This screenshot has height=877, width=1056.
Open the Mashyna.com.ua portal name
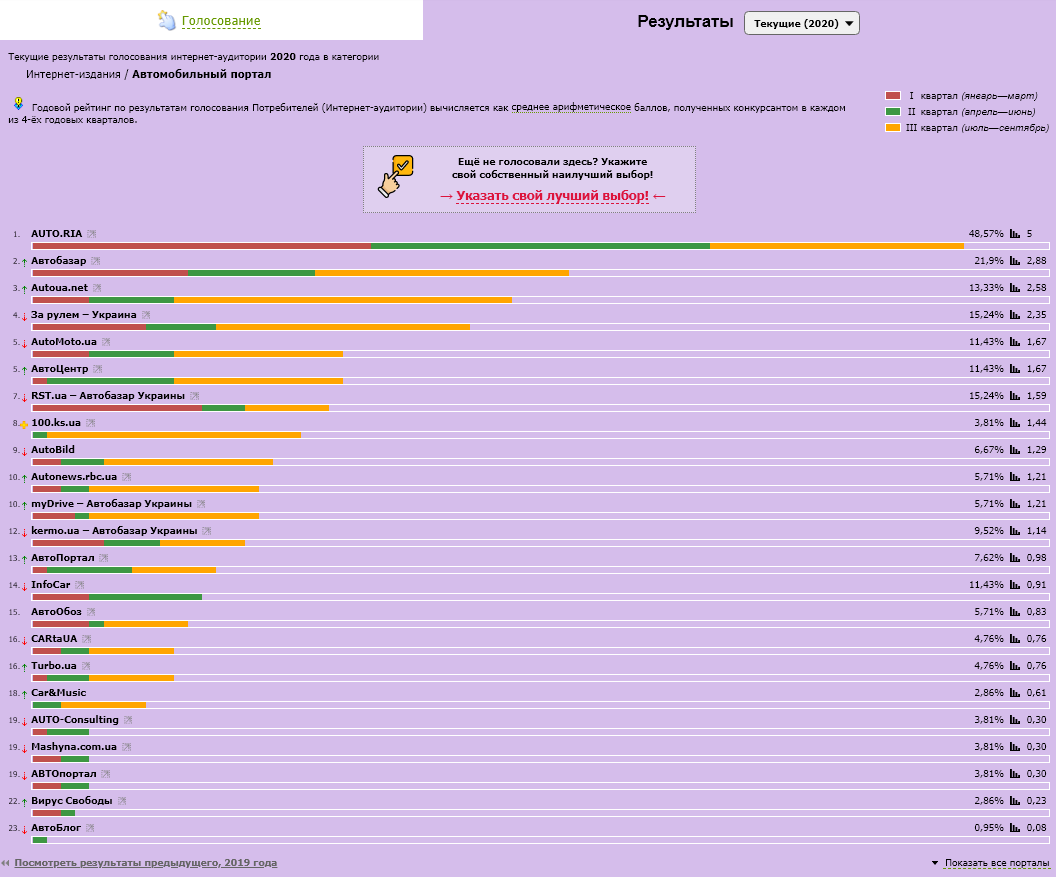point(74,746)
